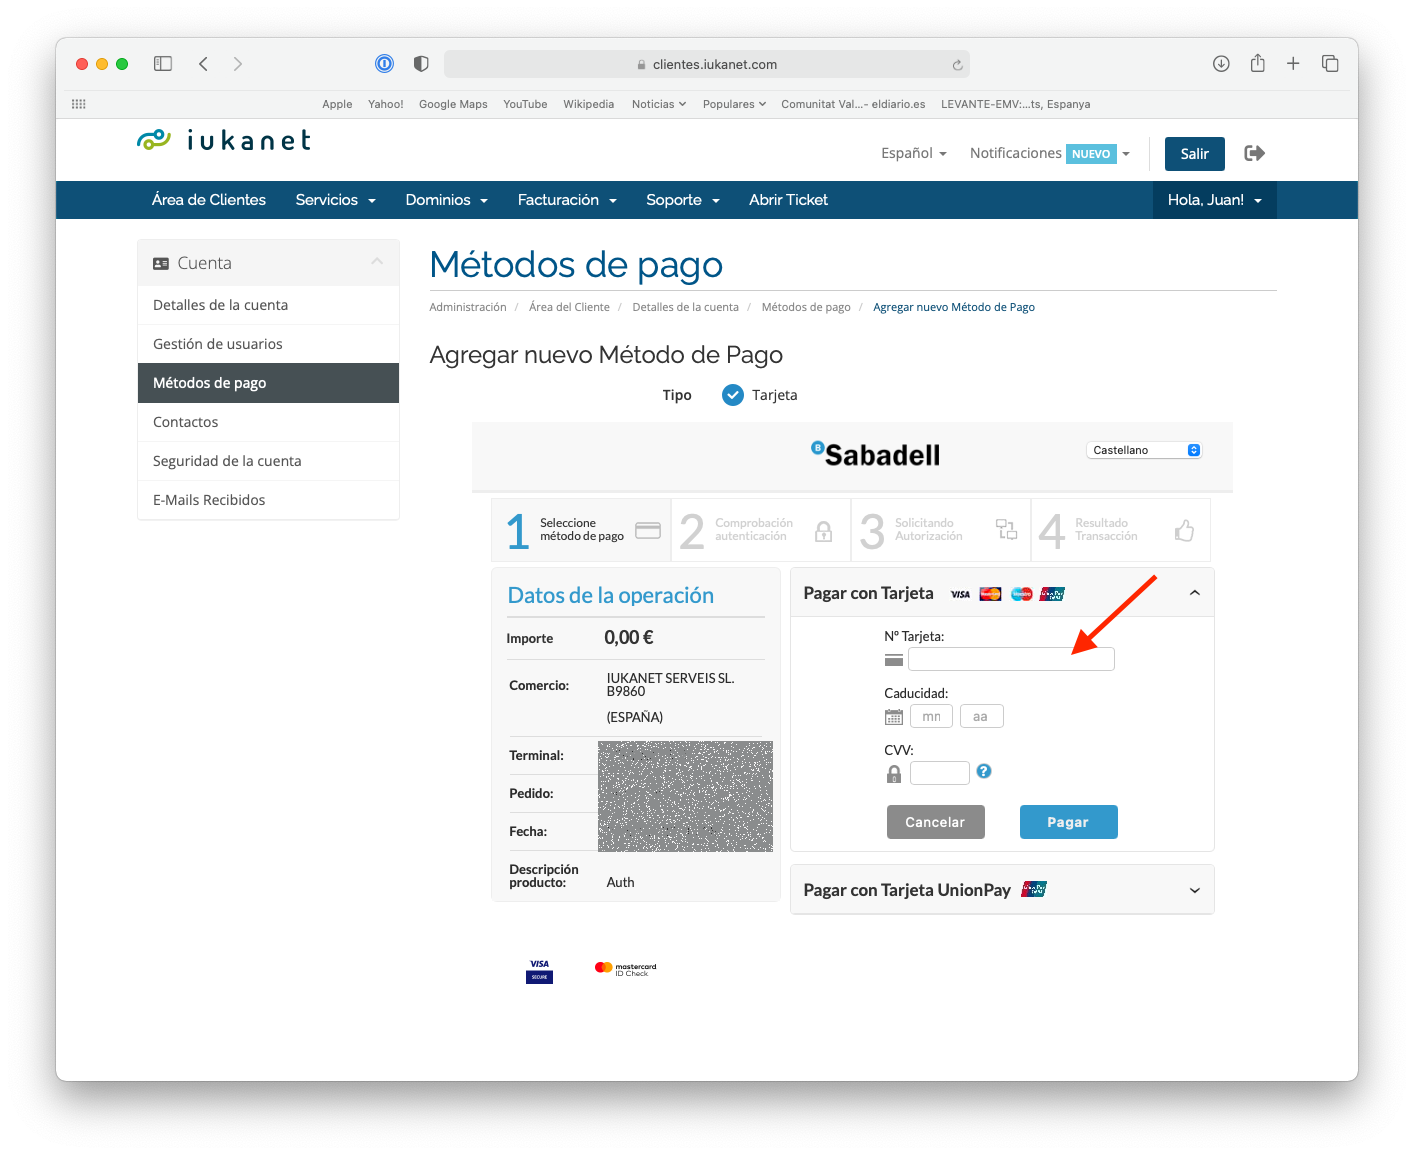The image size is (1414, 1155).
Task: Open the privacy shield icon
Action: tap(421, 64)
